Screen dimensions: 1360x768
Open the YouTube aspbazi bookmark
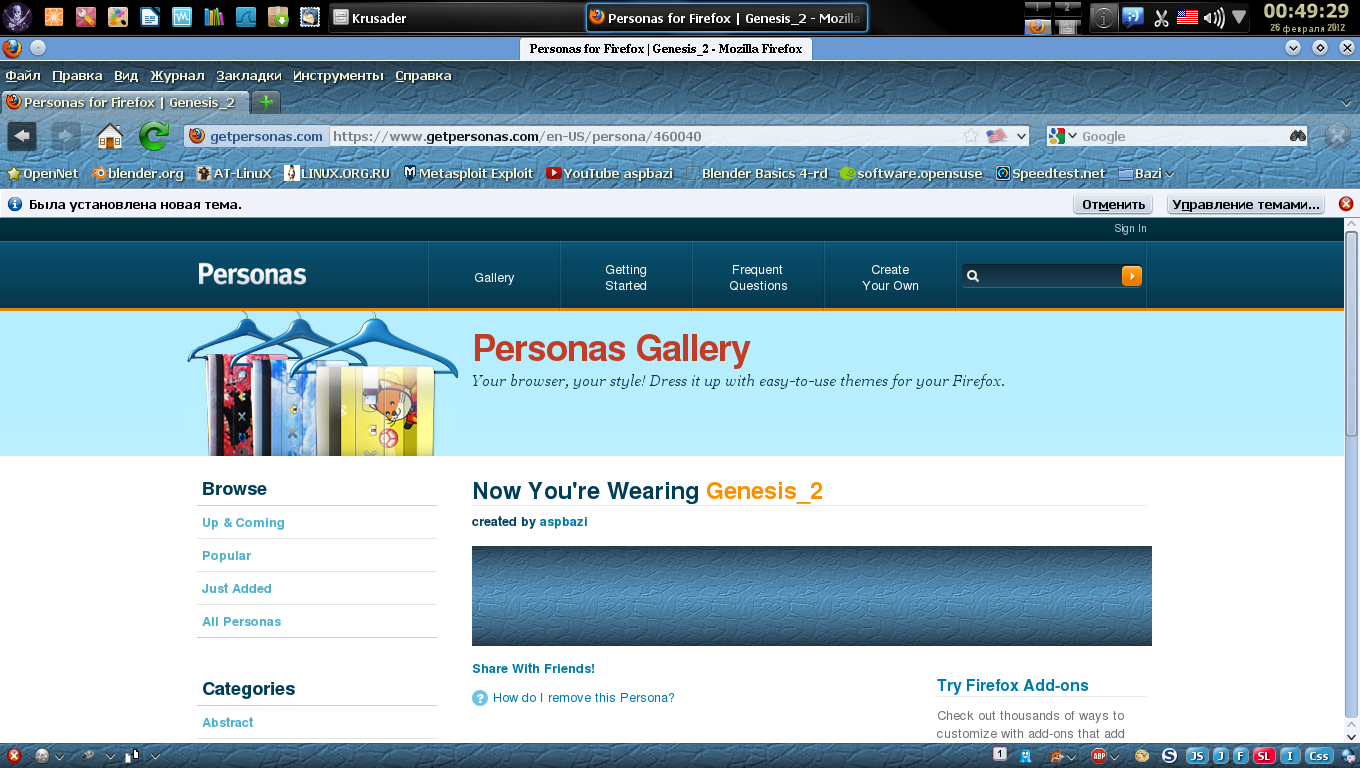click(x=610, y=173)
